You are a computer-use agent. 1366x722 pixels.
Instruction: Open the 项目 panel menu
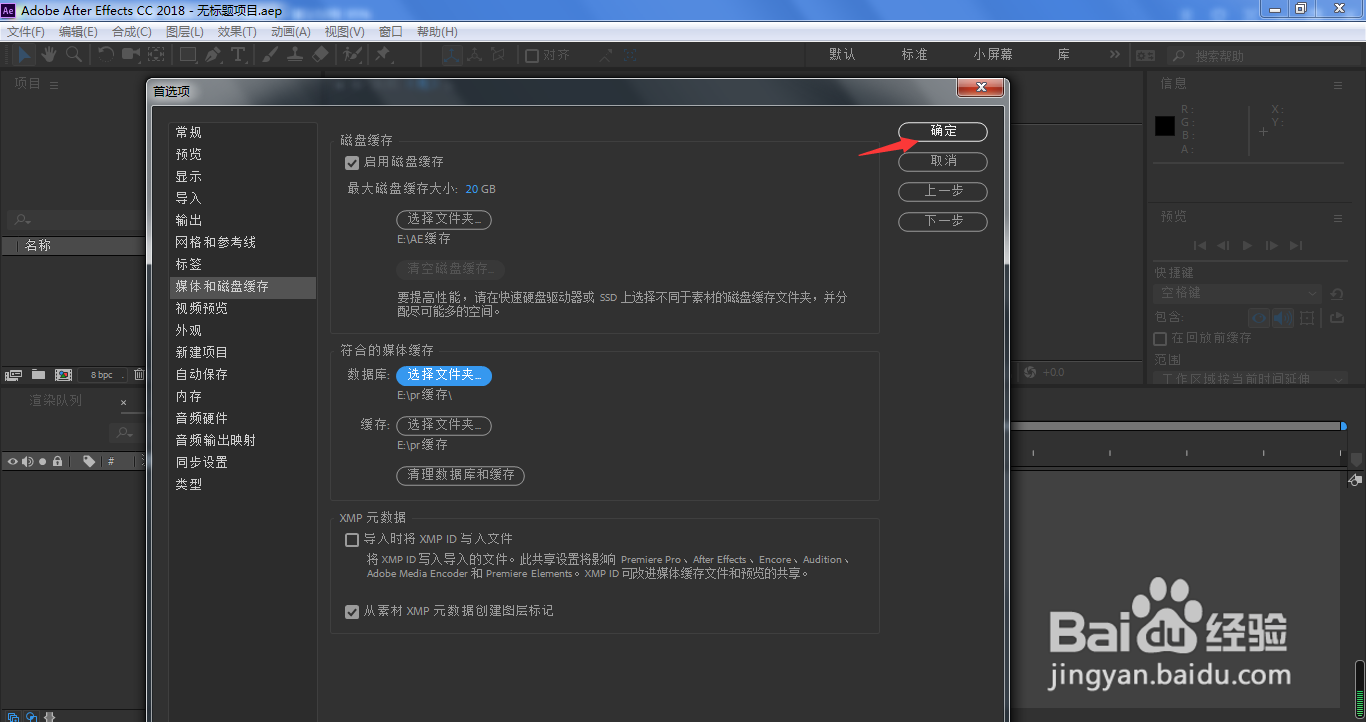click(x=54, y=85)
